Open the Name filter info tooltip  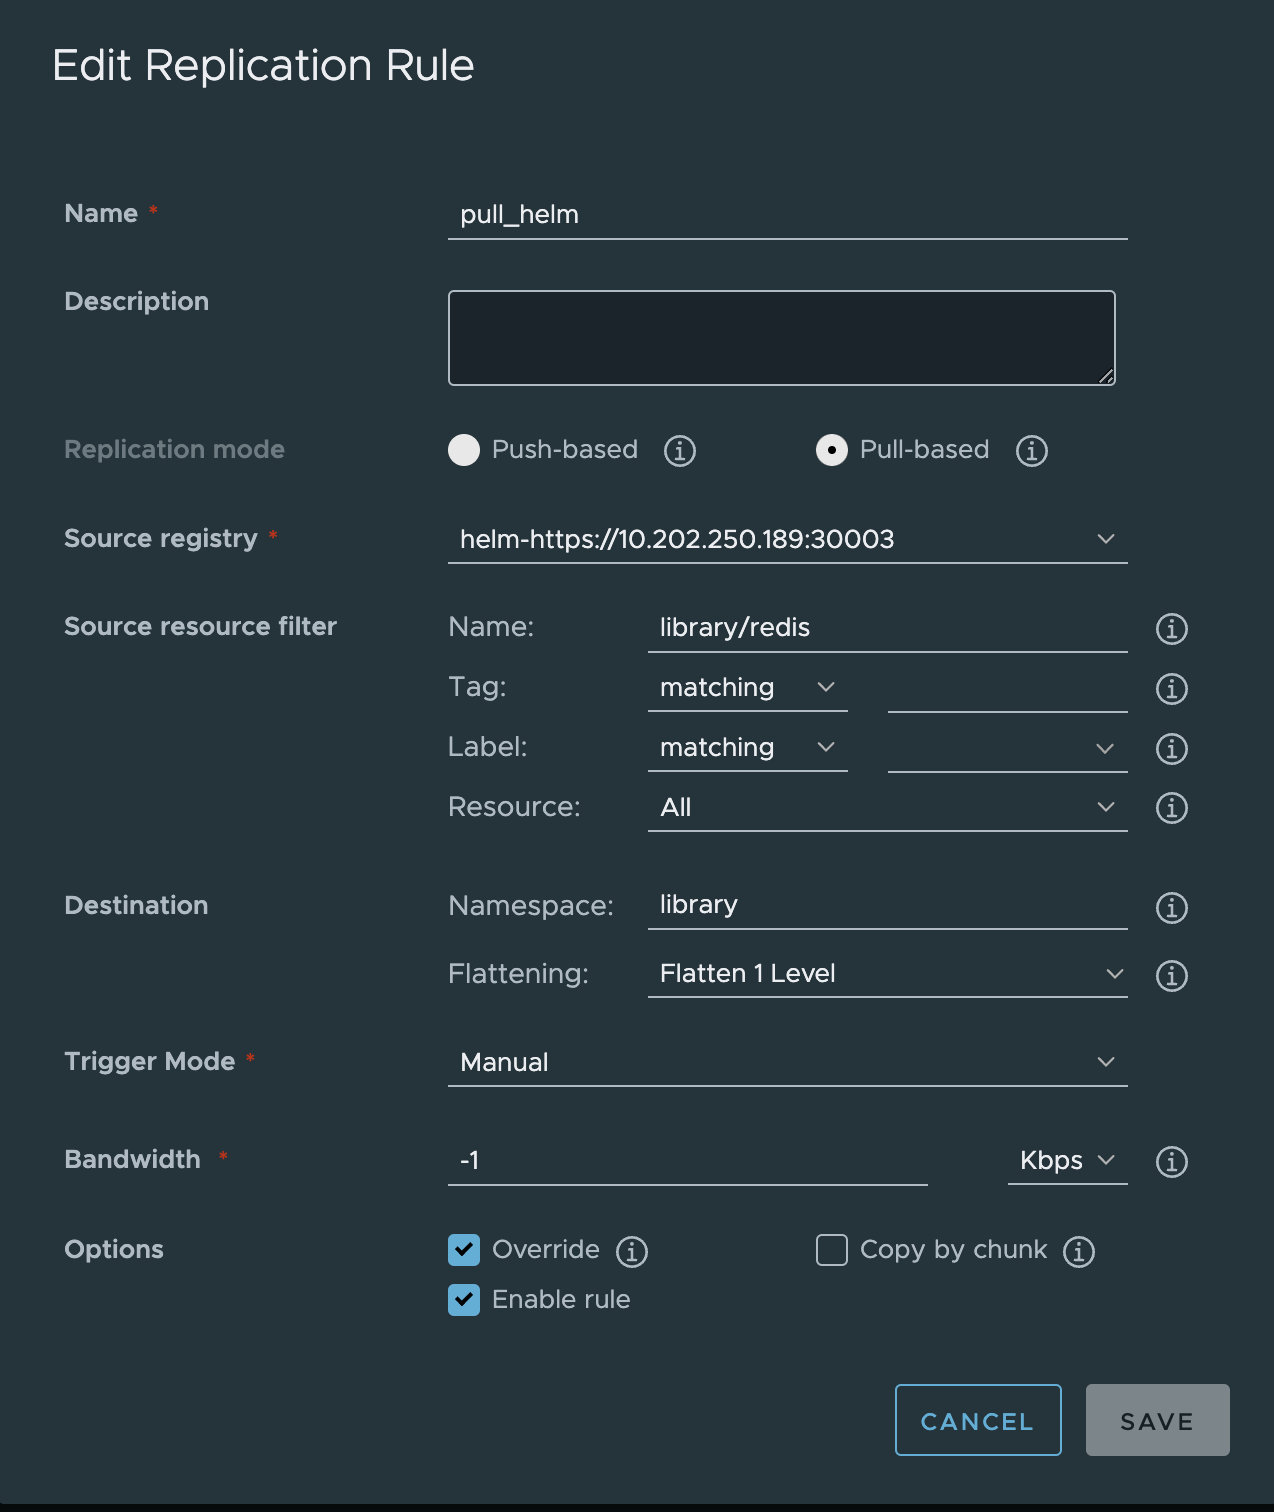(1171, 629)
